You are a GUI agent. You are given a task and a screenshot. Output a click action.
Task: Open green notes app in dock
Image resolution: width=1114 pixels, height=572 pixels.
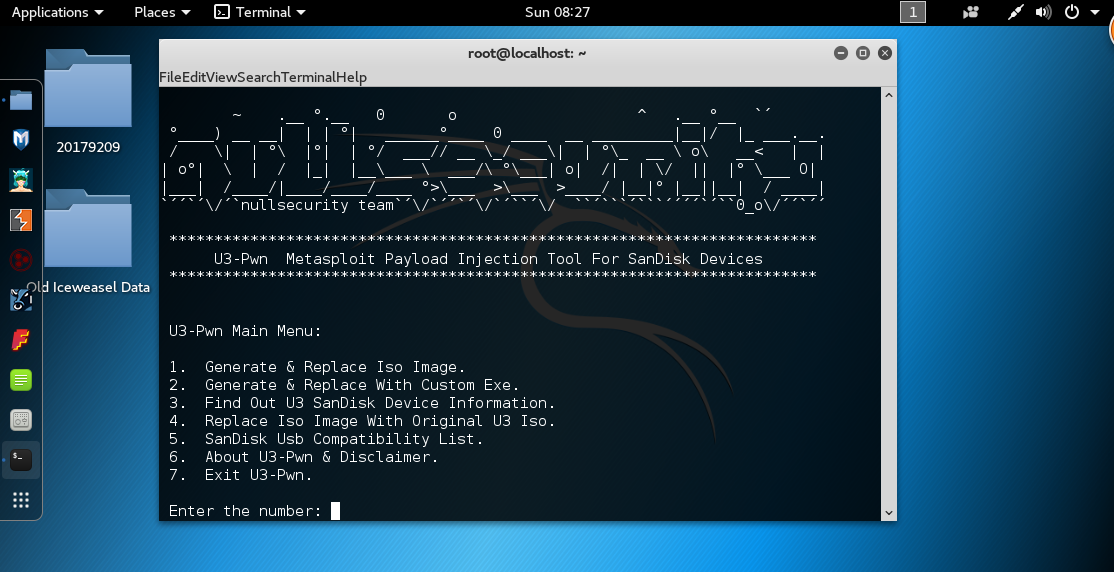coord(21,380)
